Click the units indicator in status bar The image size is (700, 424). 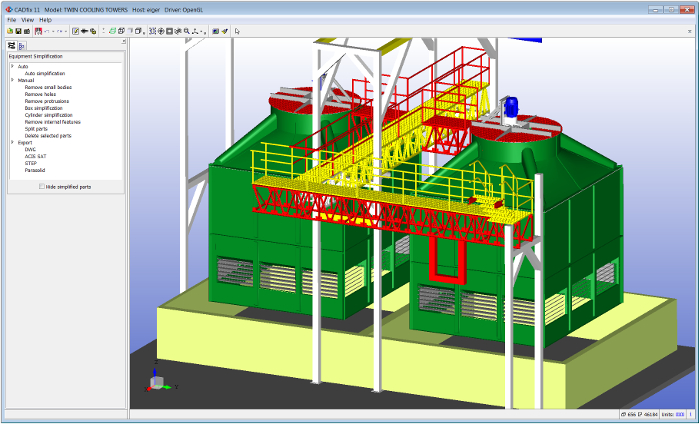pyautogui.click(x=679, y=414)
